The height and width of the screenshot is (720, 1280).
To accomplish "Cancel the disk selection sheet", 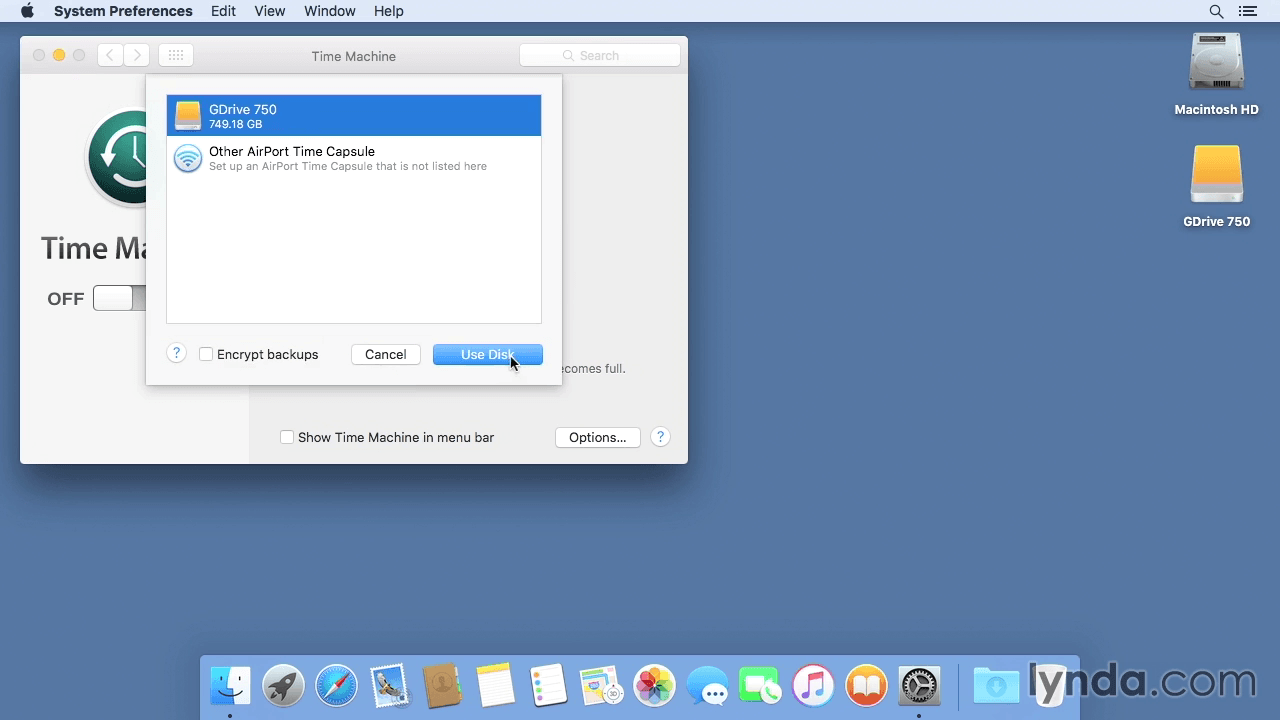I will (385, 354).
